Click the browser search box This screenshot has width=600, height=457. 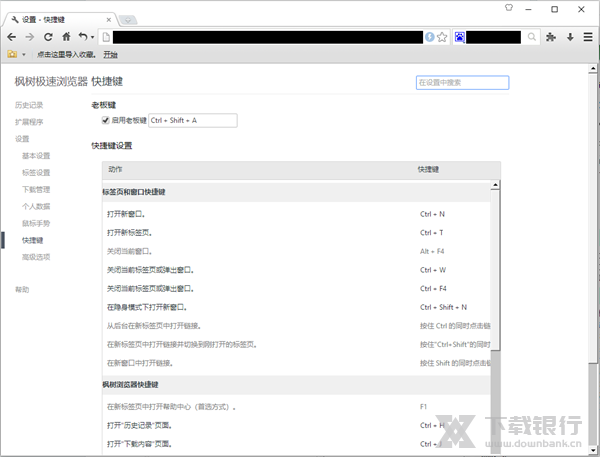493,37
